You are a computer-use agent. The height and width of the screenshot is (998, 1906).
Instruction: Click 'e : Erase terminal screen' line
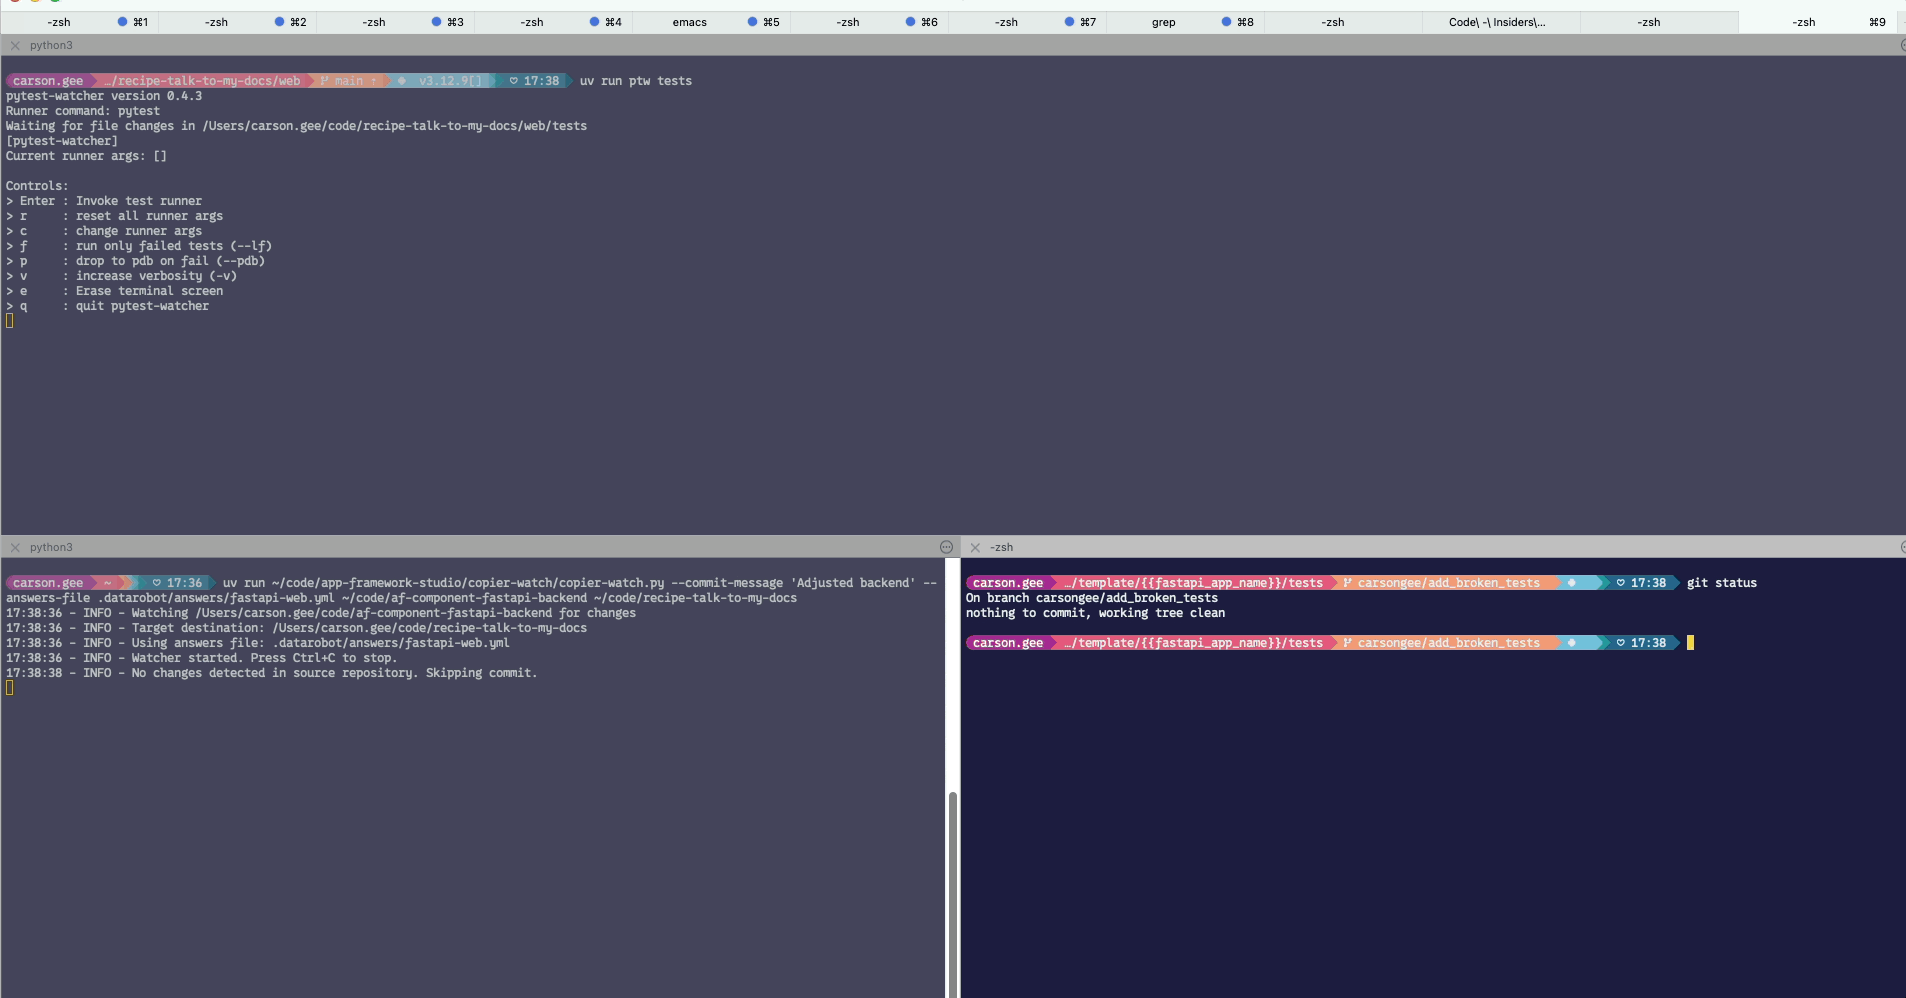pos(114,291)
